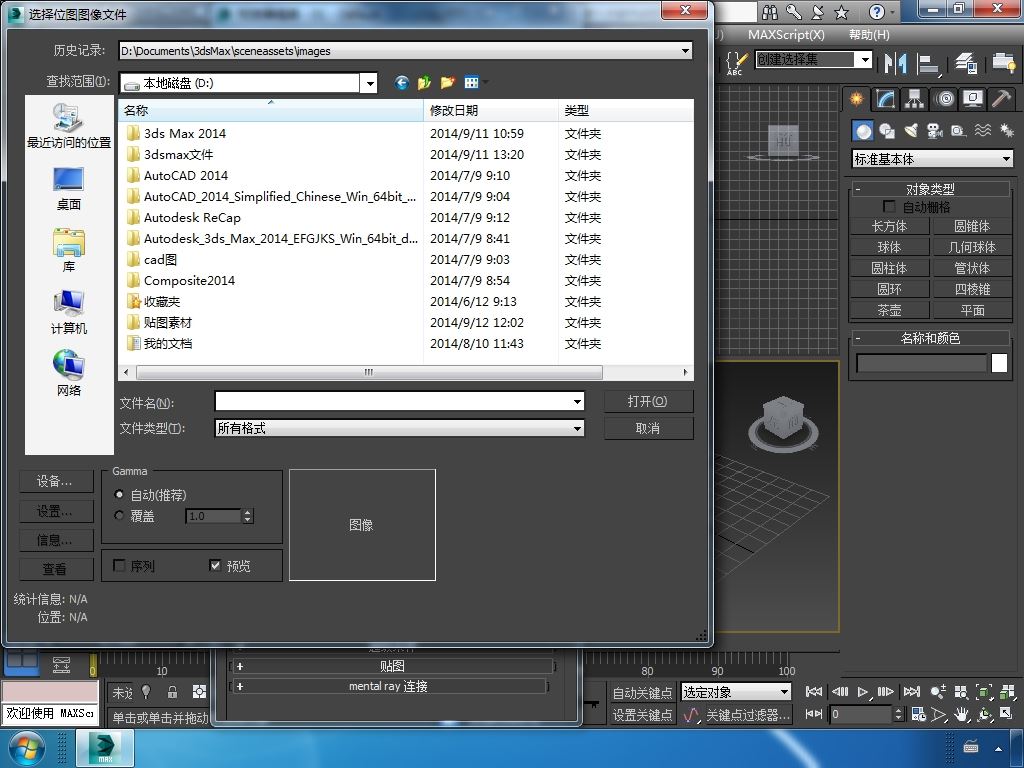Open the Display tab in command panel
The width and height of the screenshot is (1024, 768).
coord(973,99)
